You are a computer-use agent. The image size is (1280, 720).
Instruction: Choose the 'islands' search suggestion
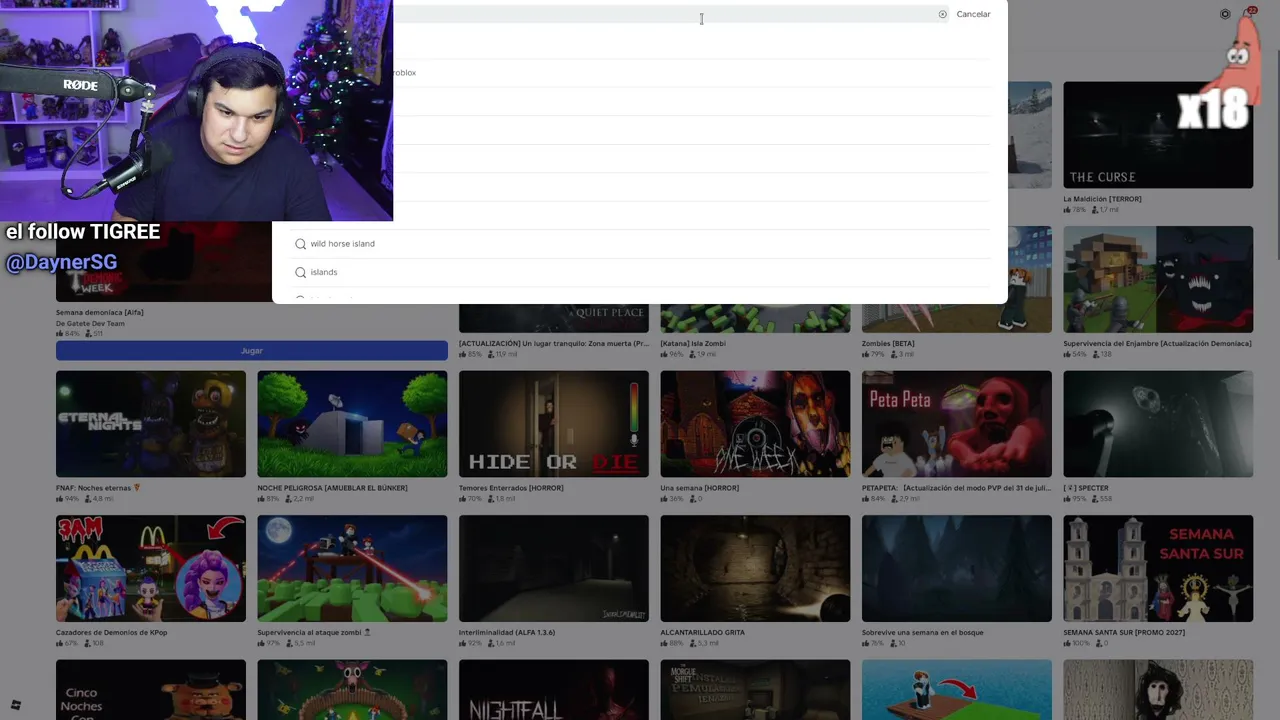click(x=640, y=272)
